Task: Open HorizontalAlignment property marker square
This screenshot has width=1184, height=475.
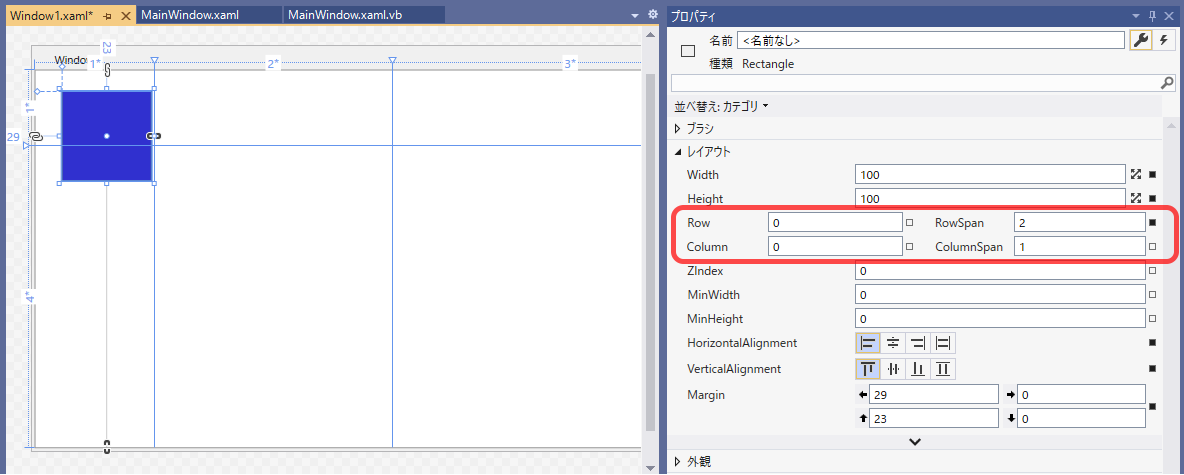Action: (x=1153, y=343)
